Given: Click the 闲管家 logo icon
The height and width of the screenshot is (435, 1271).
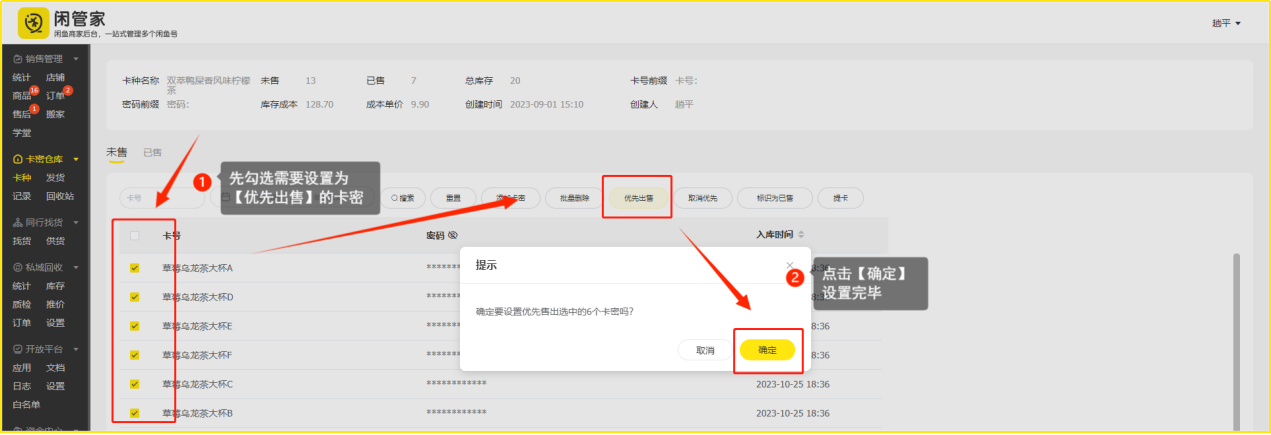Looking at the screenshot, I should (x=34, y=23).
